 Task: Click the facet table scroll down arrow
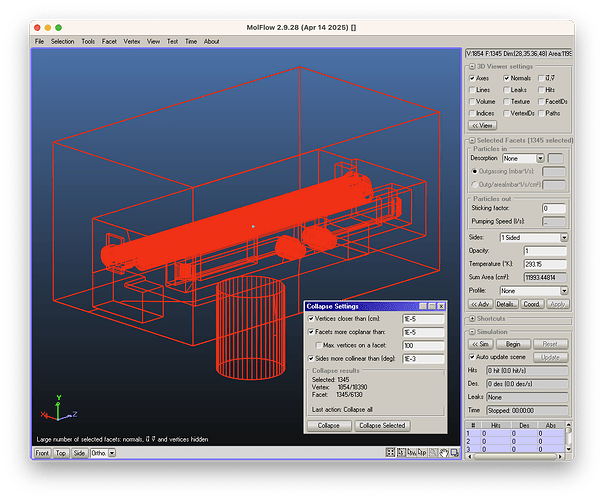point(568,449)
